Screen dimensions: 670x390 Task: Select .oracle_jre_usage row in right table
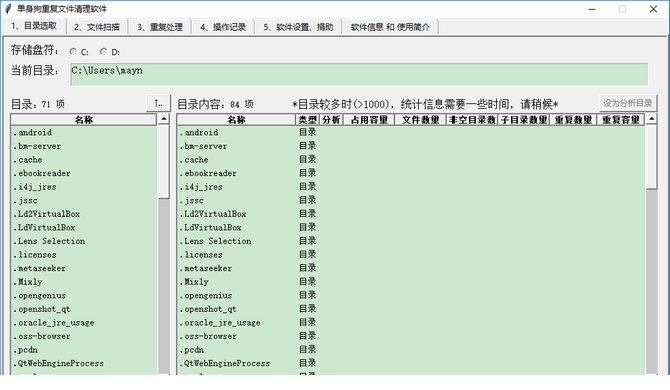[x=411, y=323]
